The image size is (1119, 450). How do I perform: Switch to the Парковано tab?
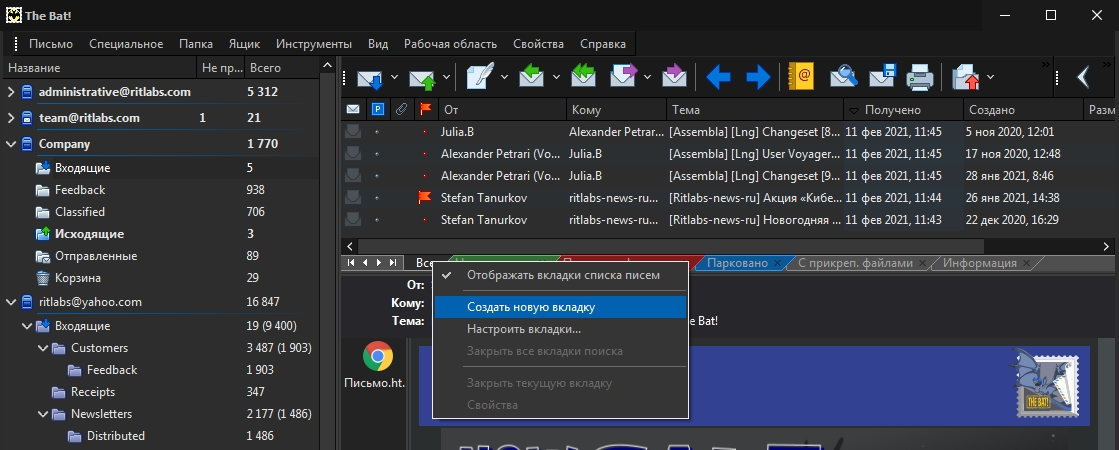pos(736,263)
